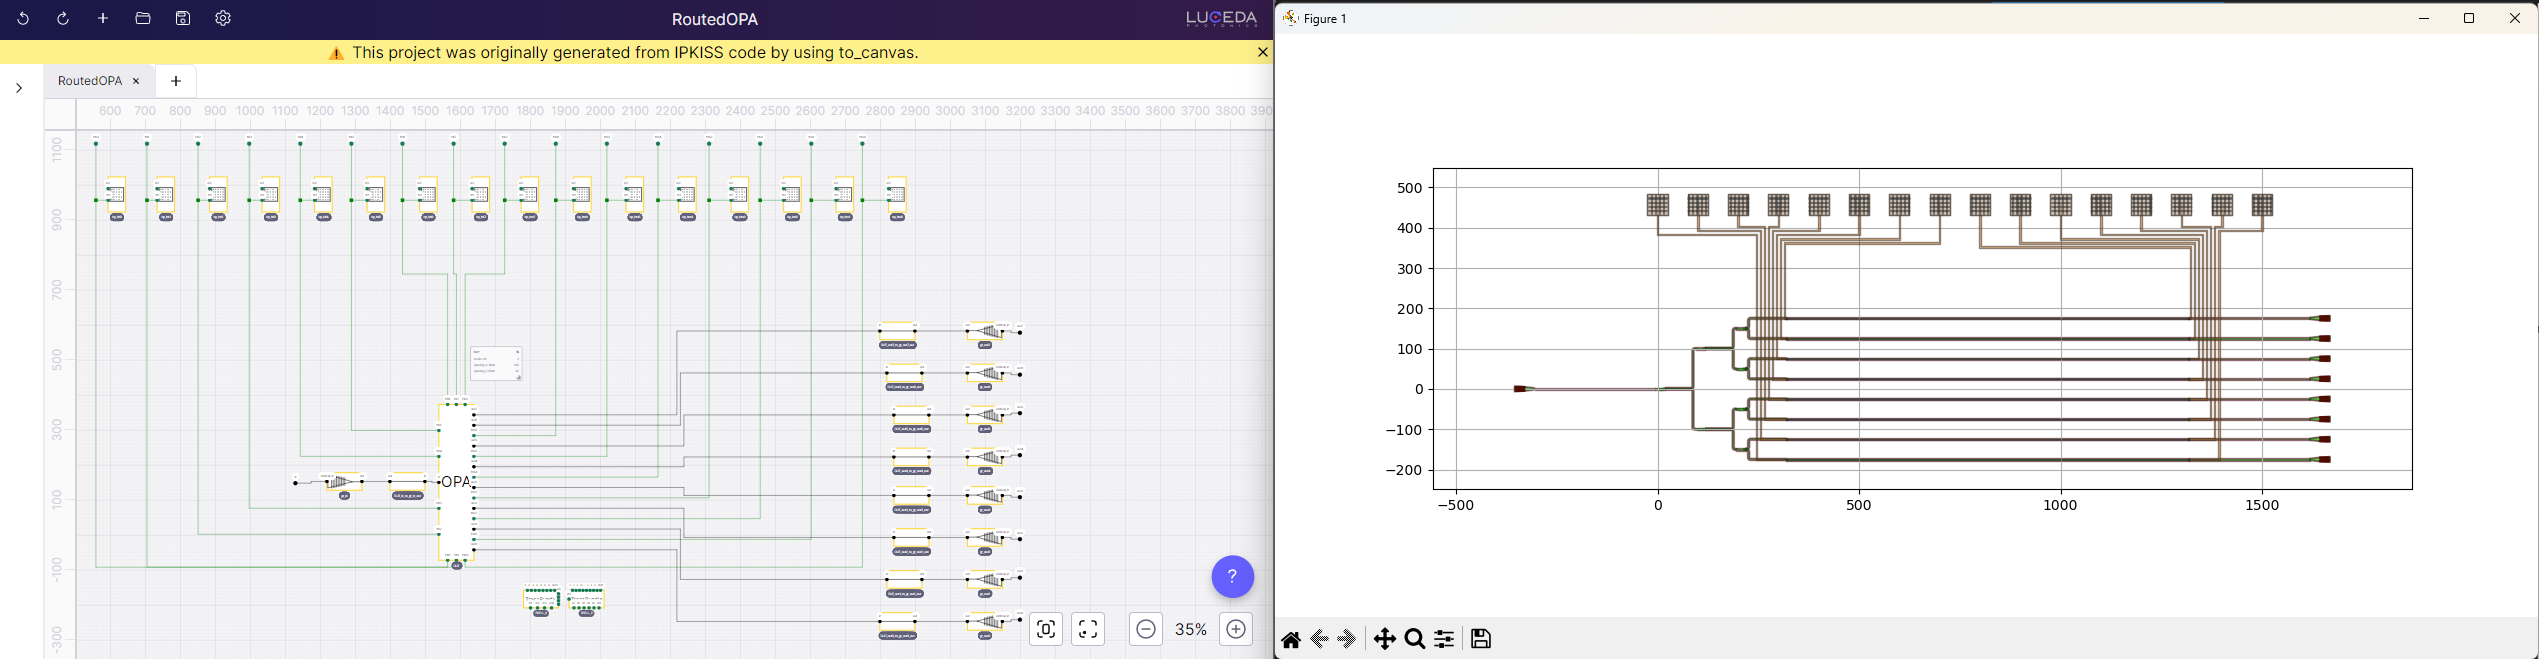Add a new canvas tab
2539x659 pixels.
(x=176, y=81)
